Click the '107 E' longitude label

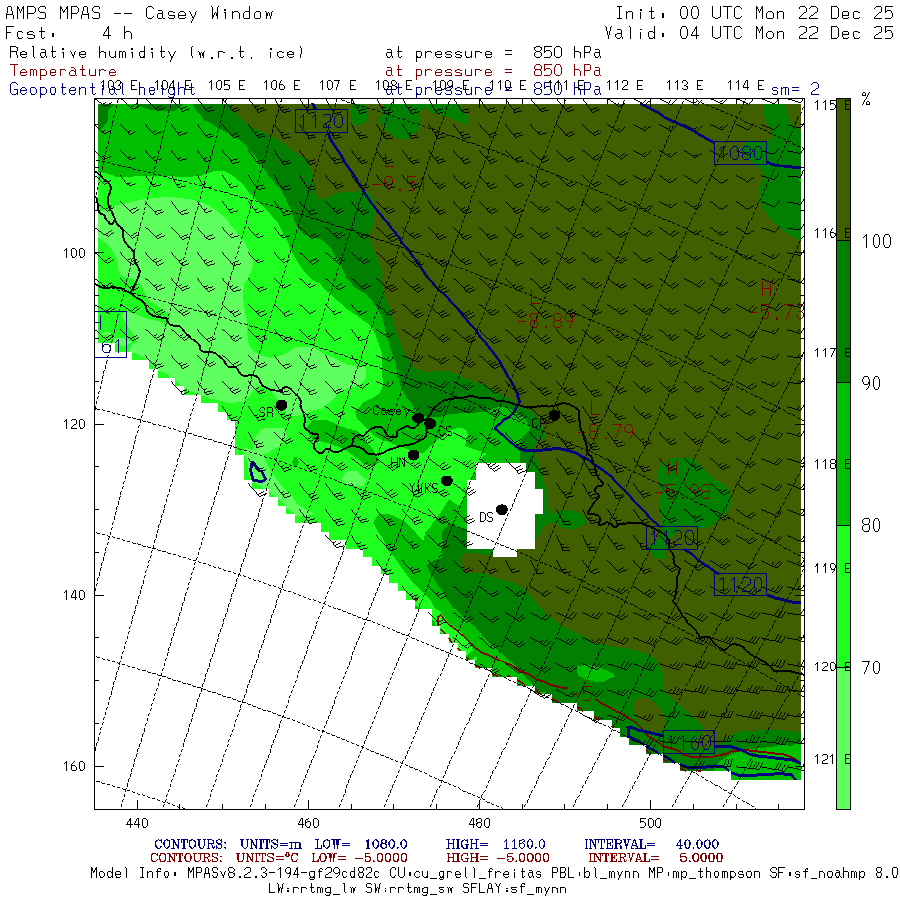pos(338,85)
